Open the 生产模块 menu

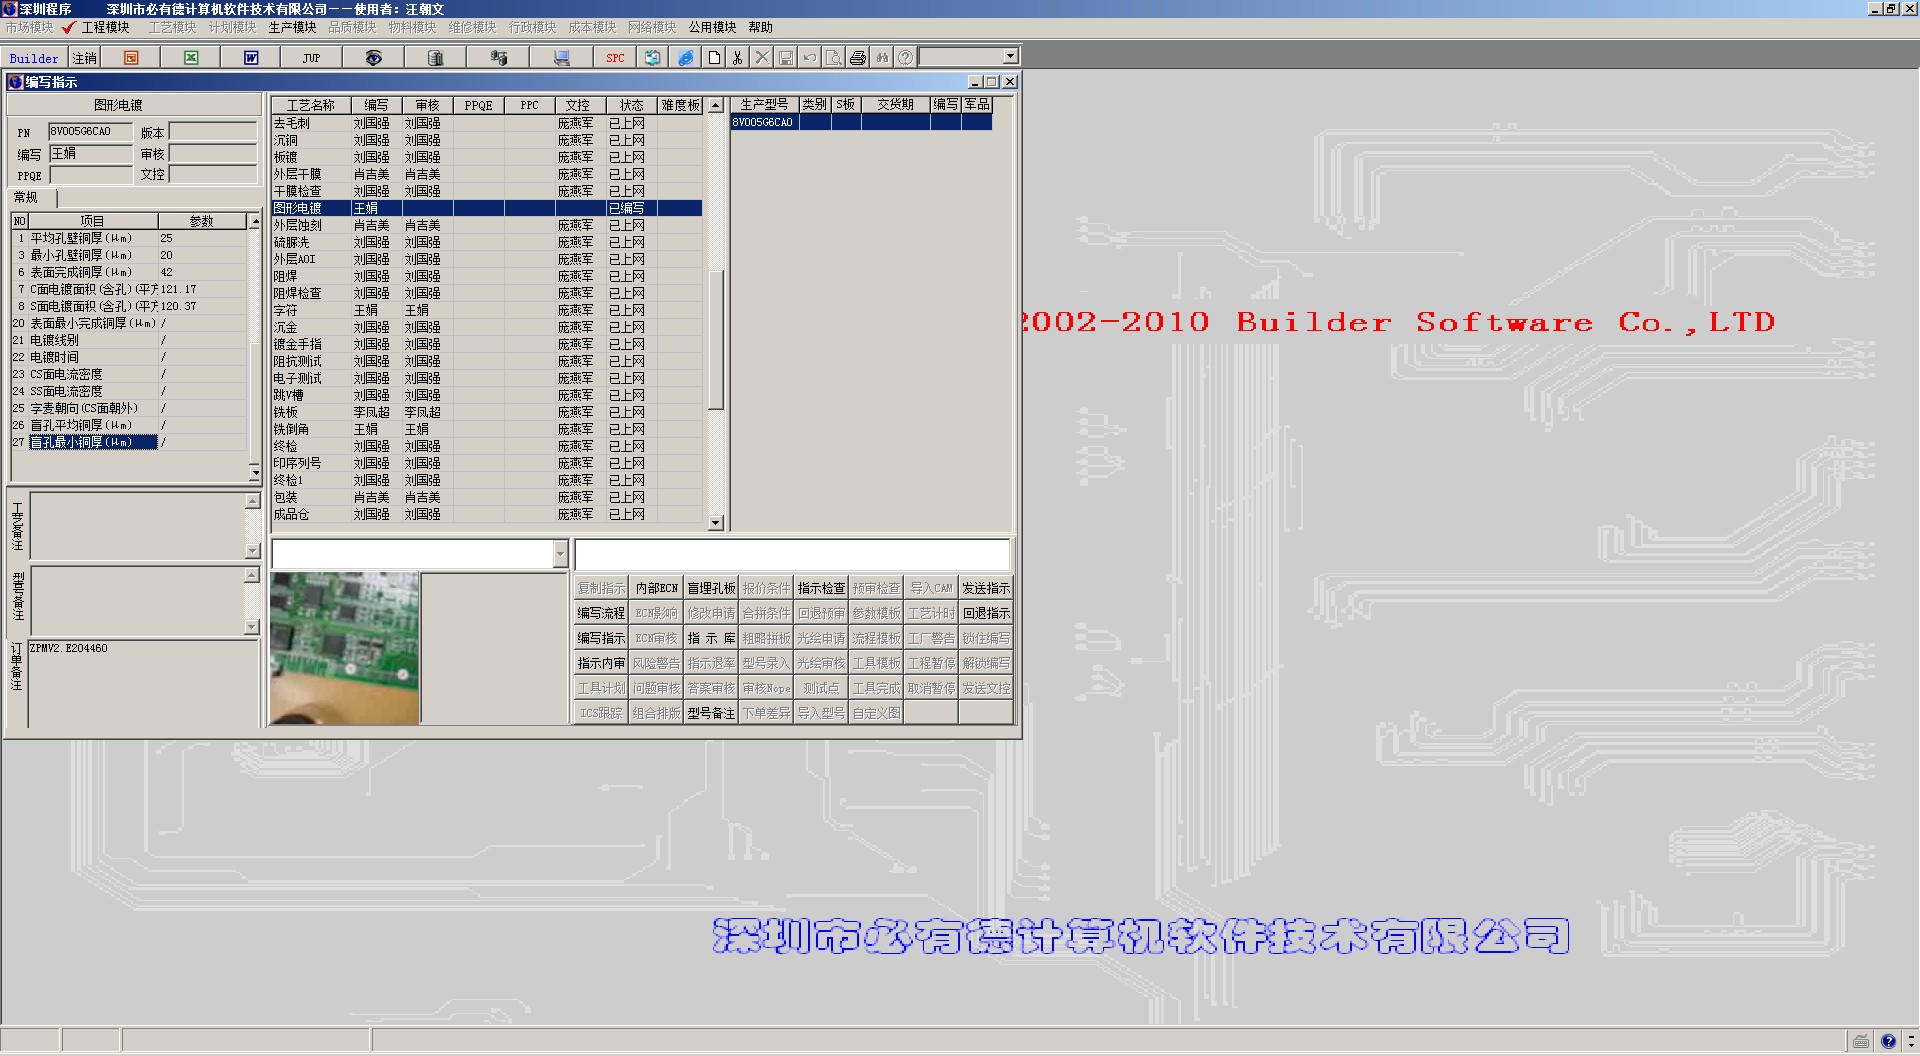(x=292, y=27)
